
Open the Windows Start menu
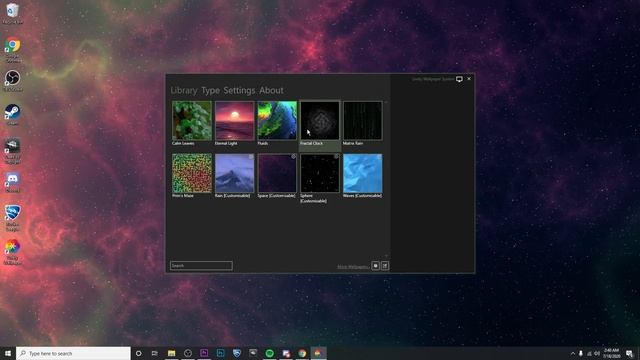point(8,353)
